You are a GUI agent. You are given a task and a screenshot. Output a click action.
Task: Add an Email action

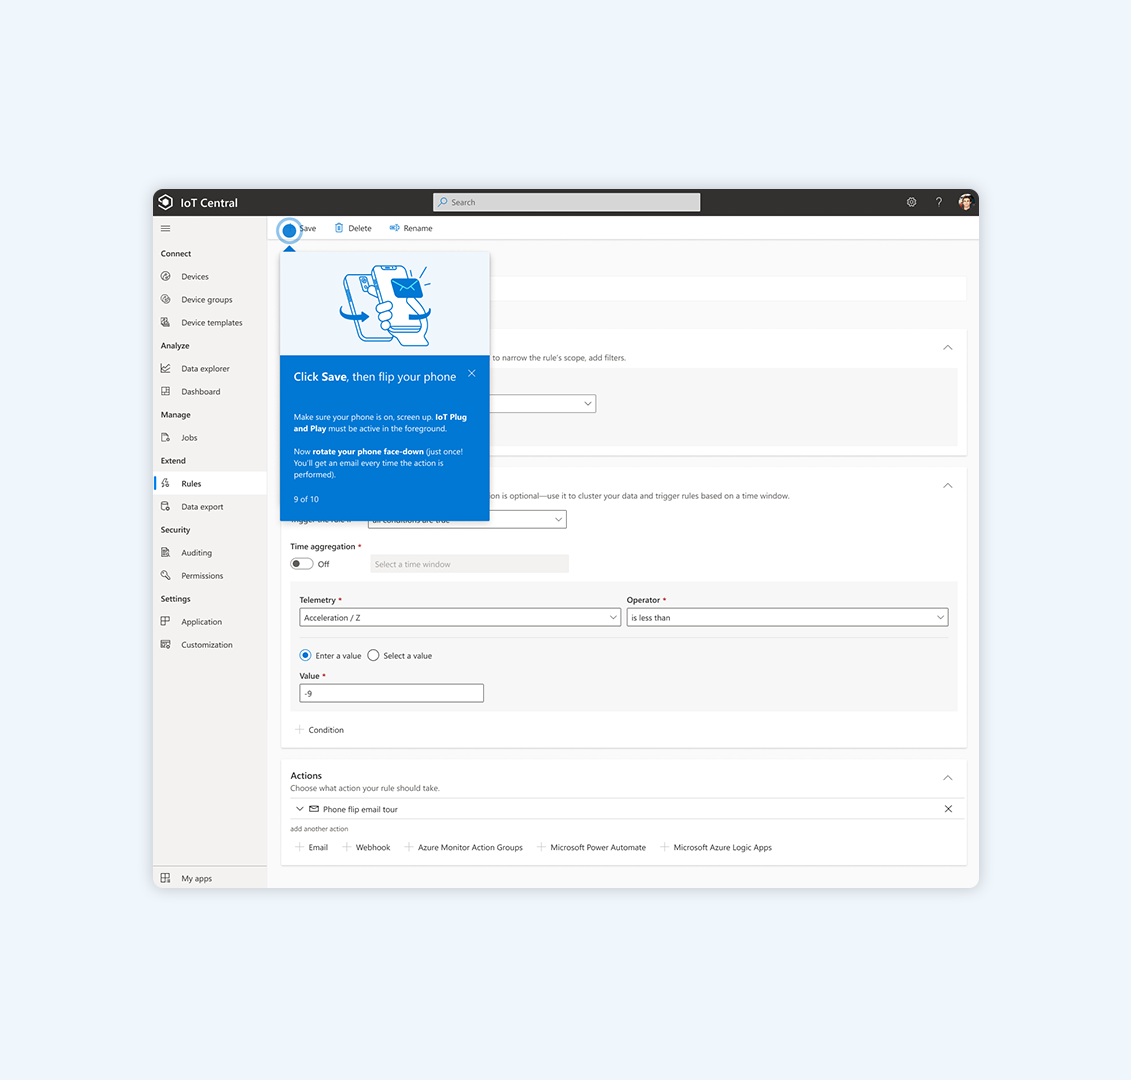[312, 847]
